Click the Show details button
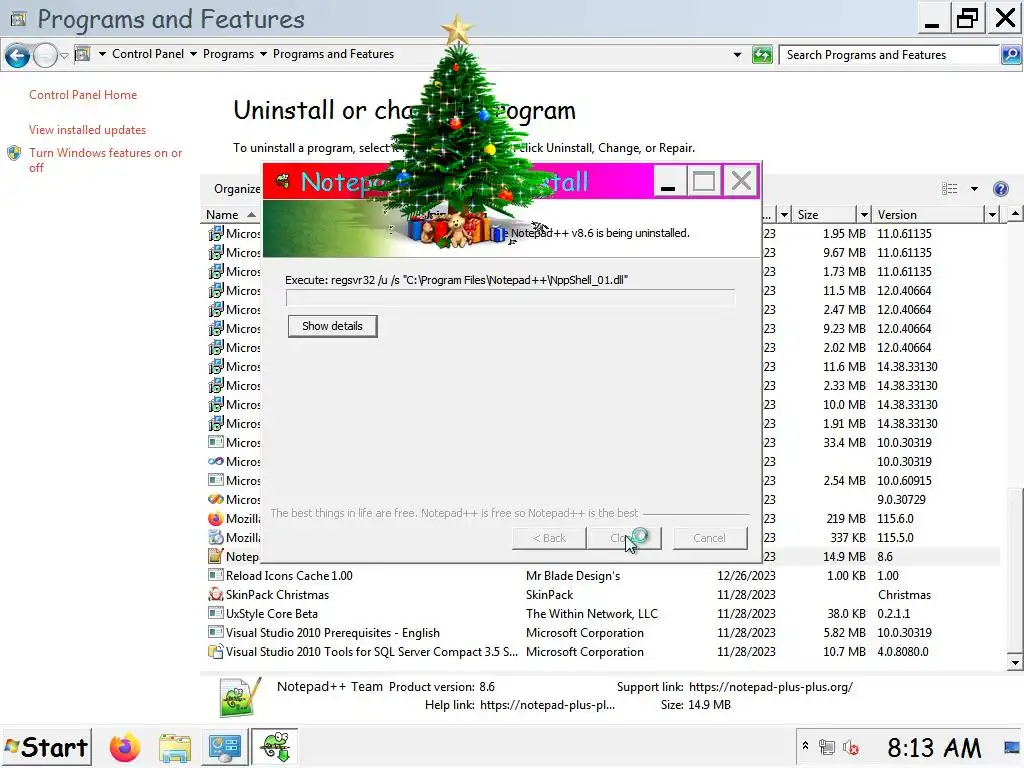The width and height of the screenshot is (1024, 768). point(332,326)
